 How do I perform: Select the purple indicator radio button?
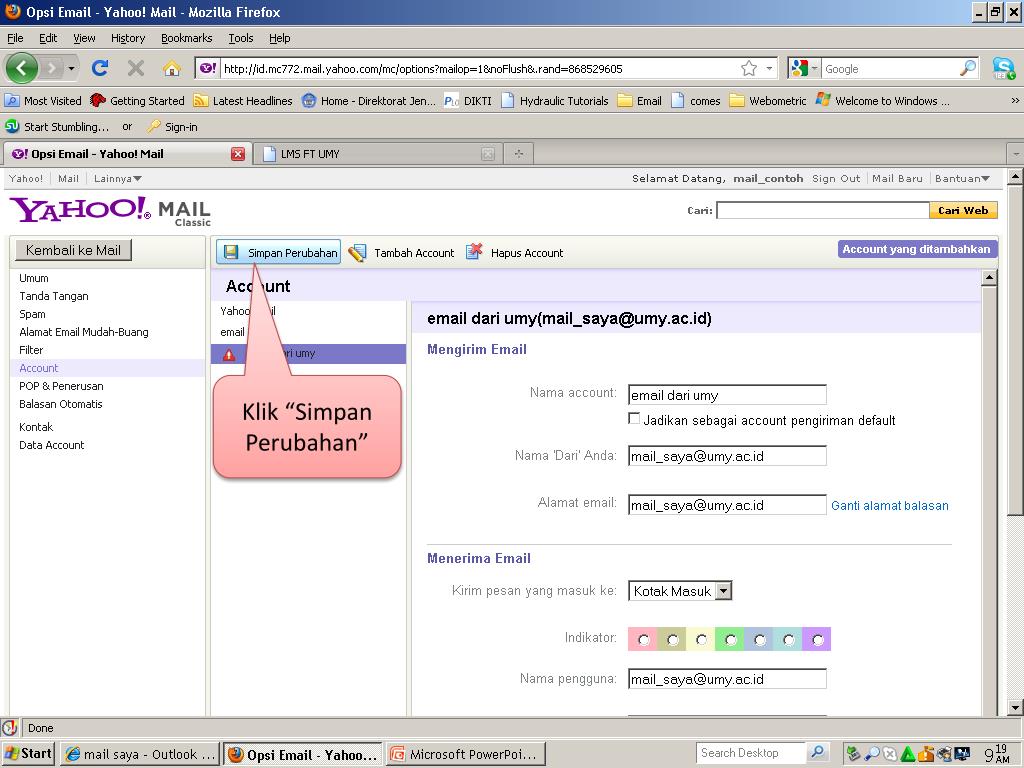[817, 639]
